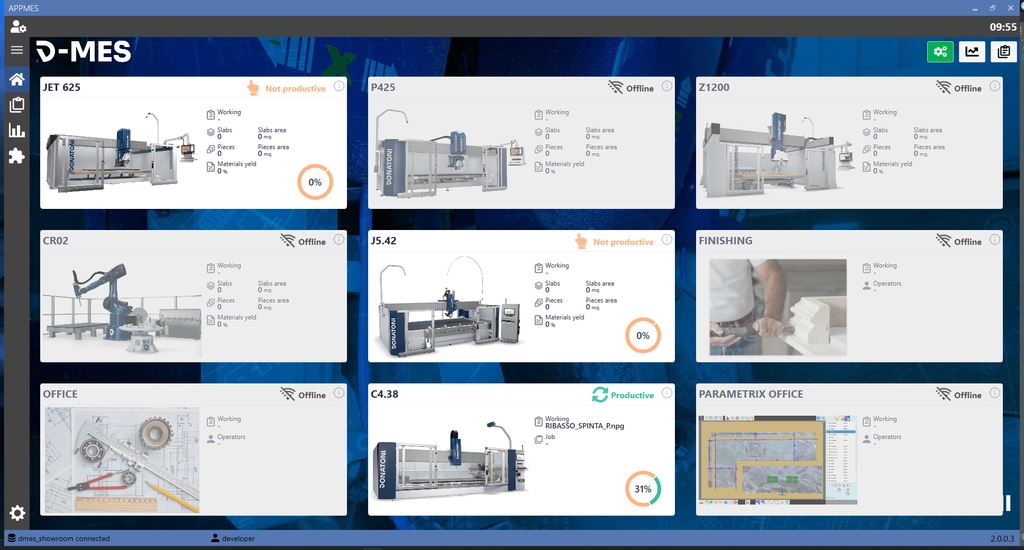
Task: Open the user settings icon at top left
Action: 18,27
